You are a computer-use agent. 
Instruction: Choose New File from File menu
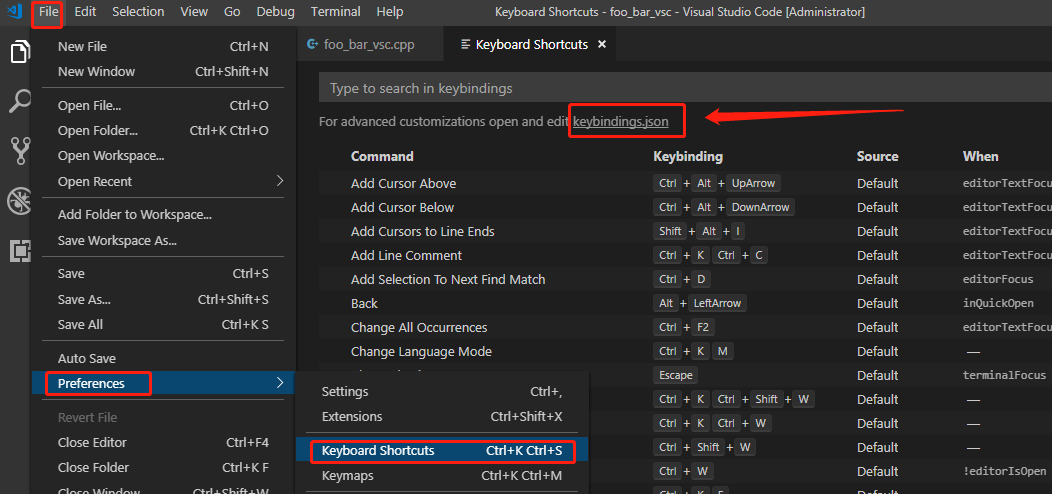click(163, 46)
